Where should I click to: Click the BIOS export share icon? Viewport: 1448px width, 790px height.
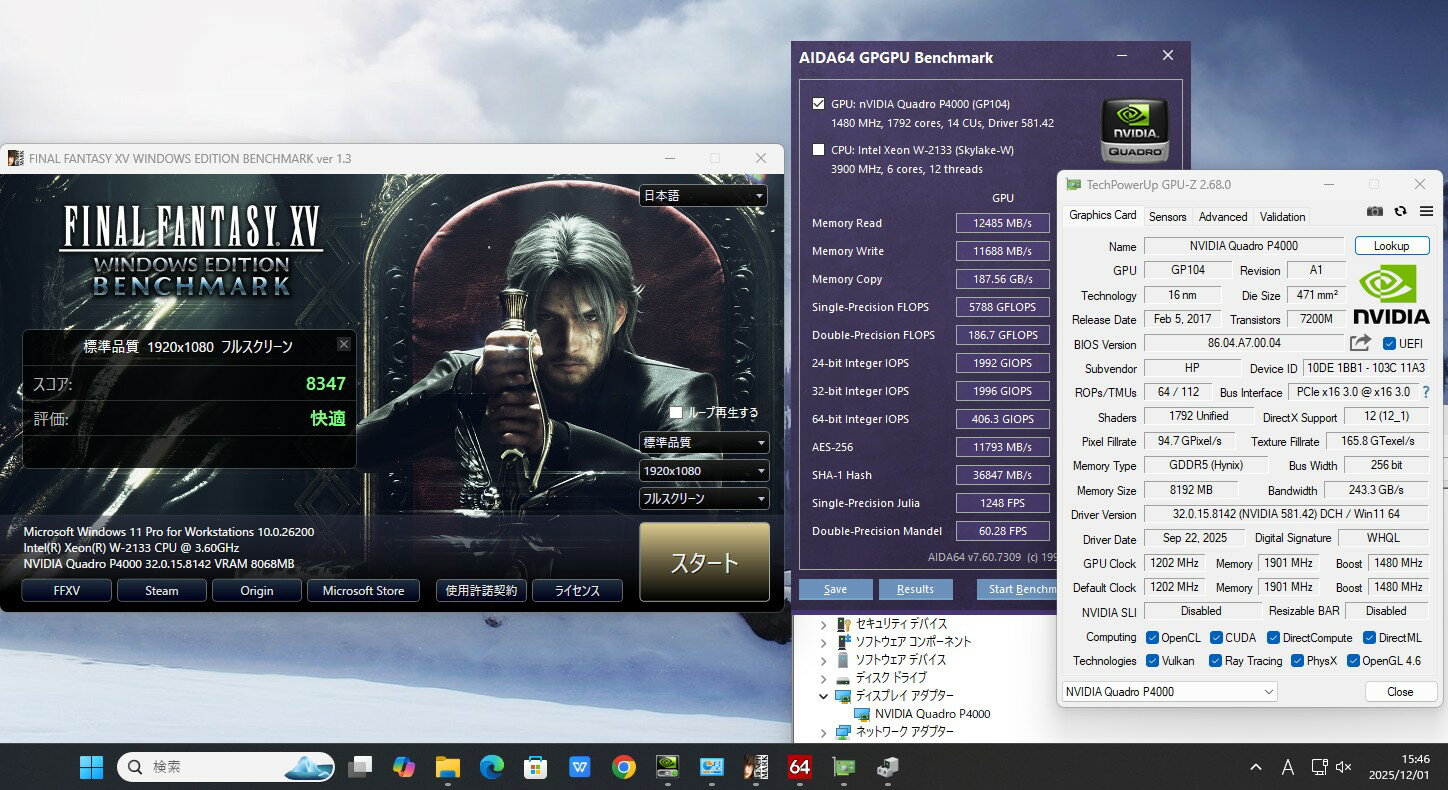[1359, 343]
